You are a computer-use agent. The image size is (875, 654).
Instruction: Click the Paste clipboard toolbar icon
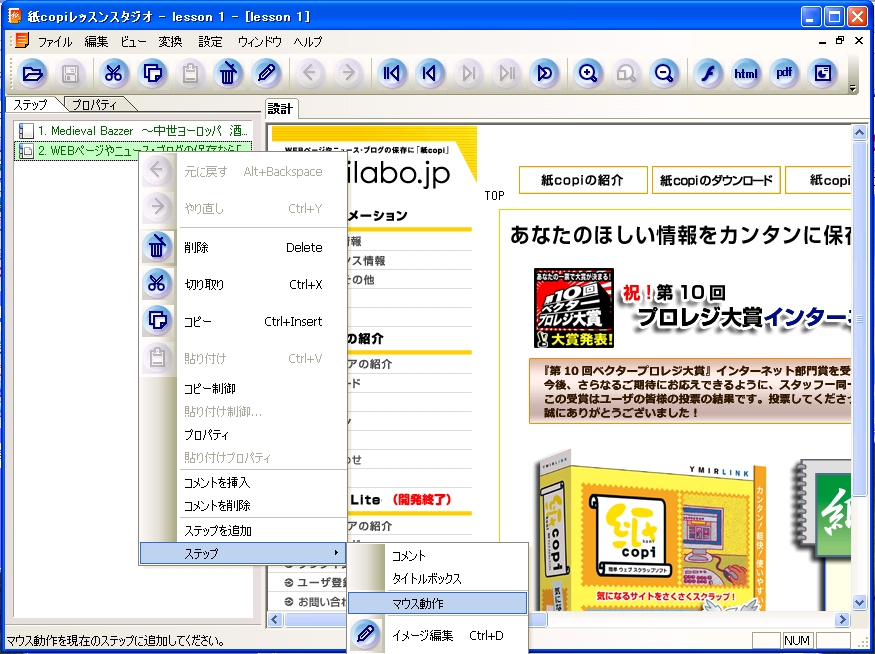190,73
